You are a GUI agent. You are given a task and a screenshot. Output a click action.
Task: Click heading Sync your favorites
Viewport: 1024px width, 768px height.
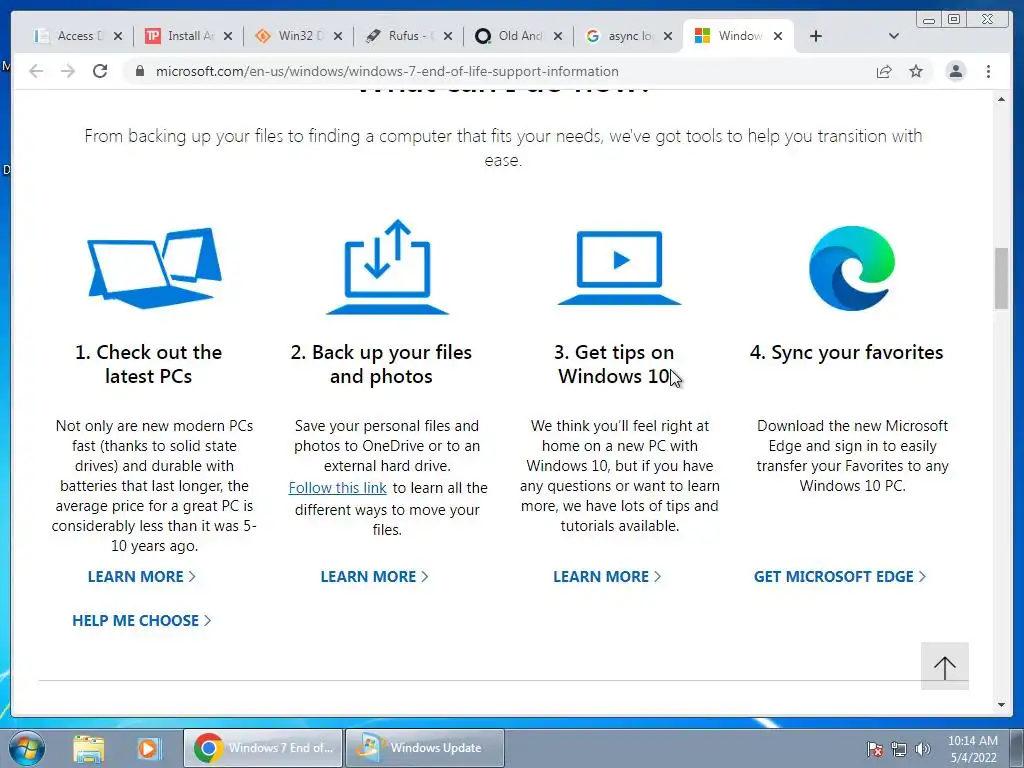click(846, 353)
